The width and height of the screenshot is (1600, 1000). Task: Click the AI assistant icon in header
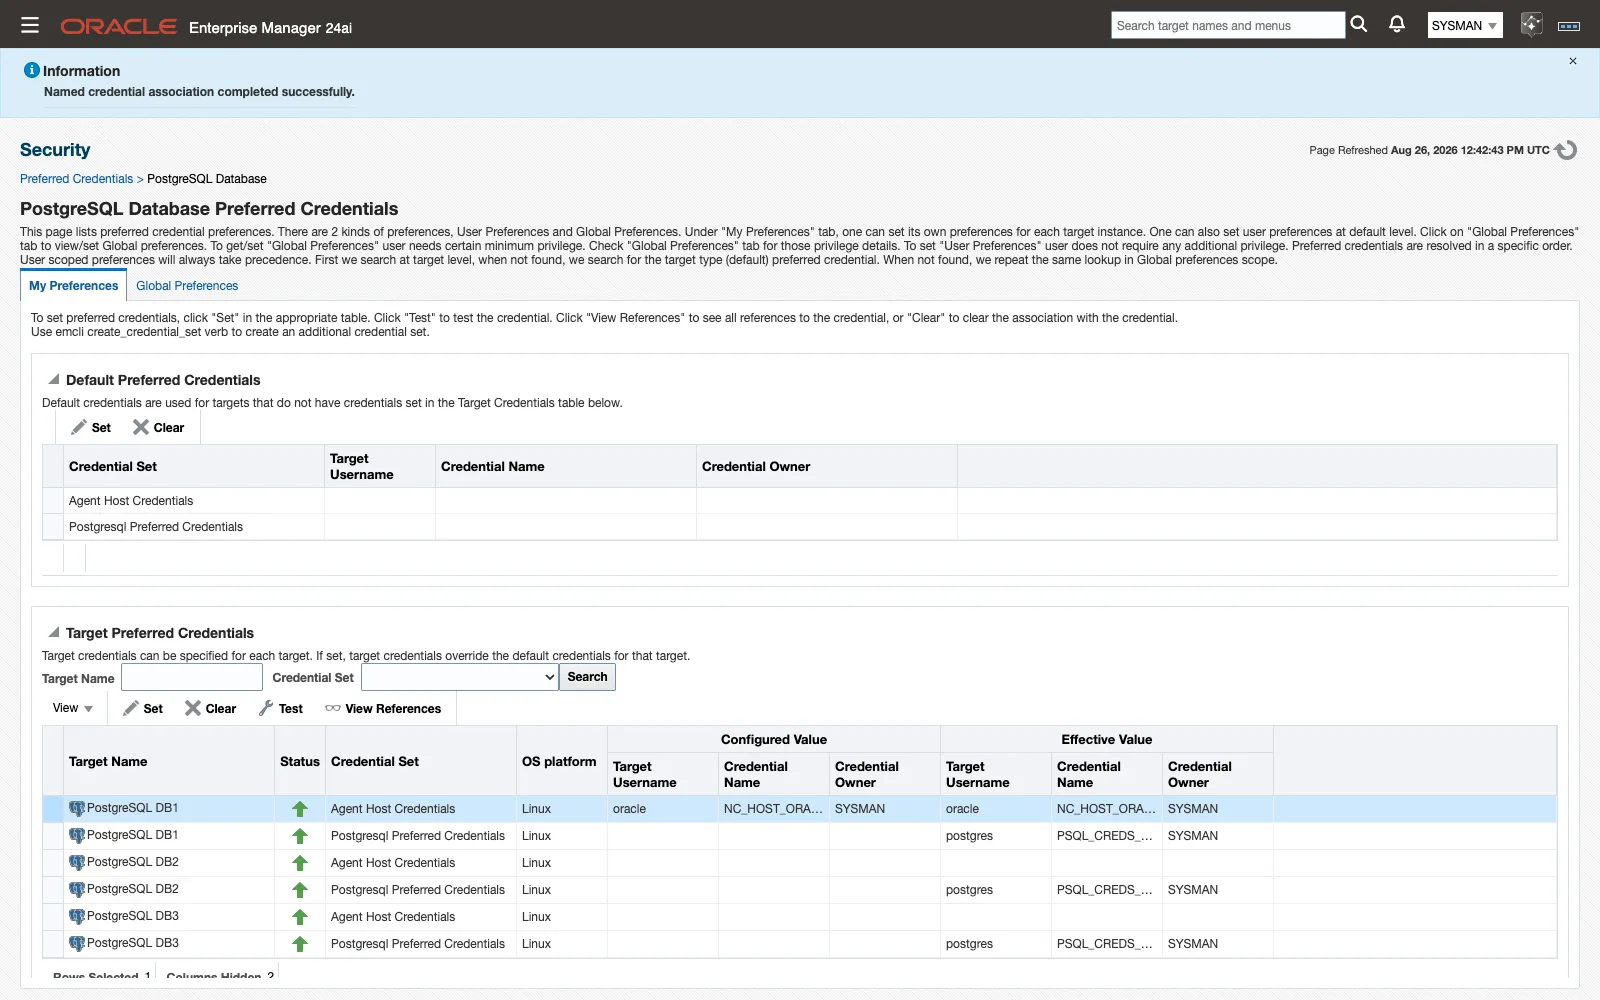[x=1531, y=24]
